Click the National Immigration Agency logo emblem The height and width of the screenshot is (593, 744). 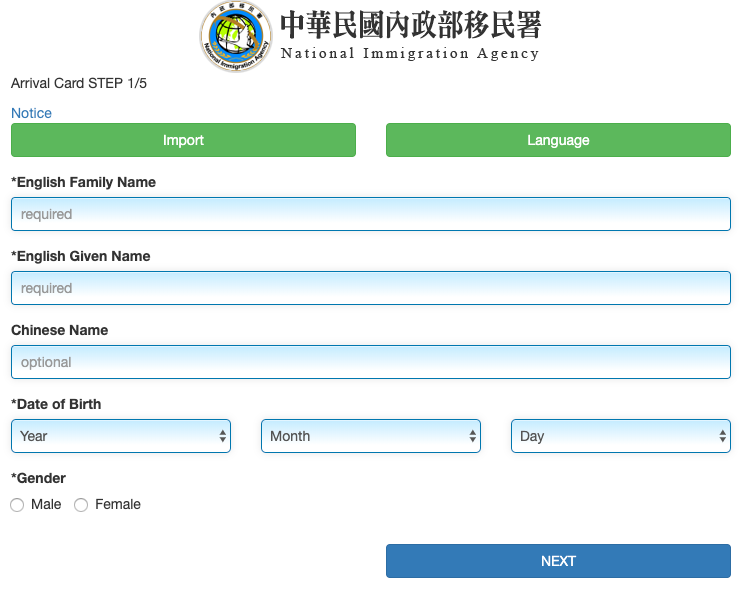tap(235, 37)
